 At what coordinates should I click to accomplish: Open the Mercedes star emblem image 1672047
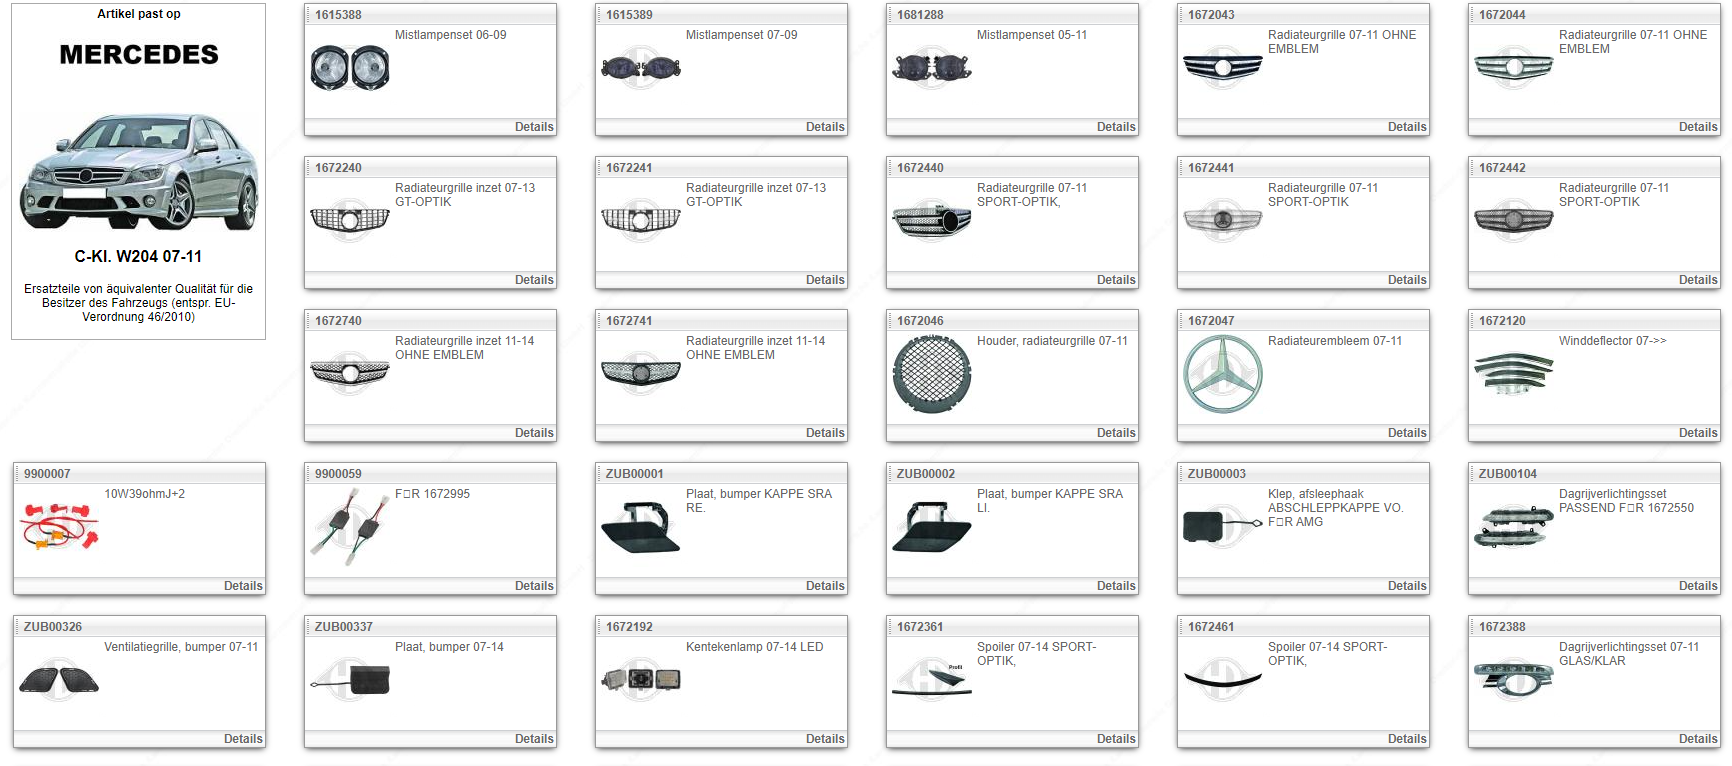click(x=1223, y=374)
